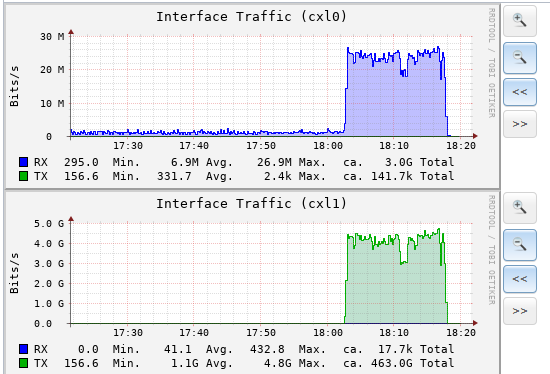Click the cxl1 TX max value 4.8G
Viewport: 550px width, 374px height.
277,363
